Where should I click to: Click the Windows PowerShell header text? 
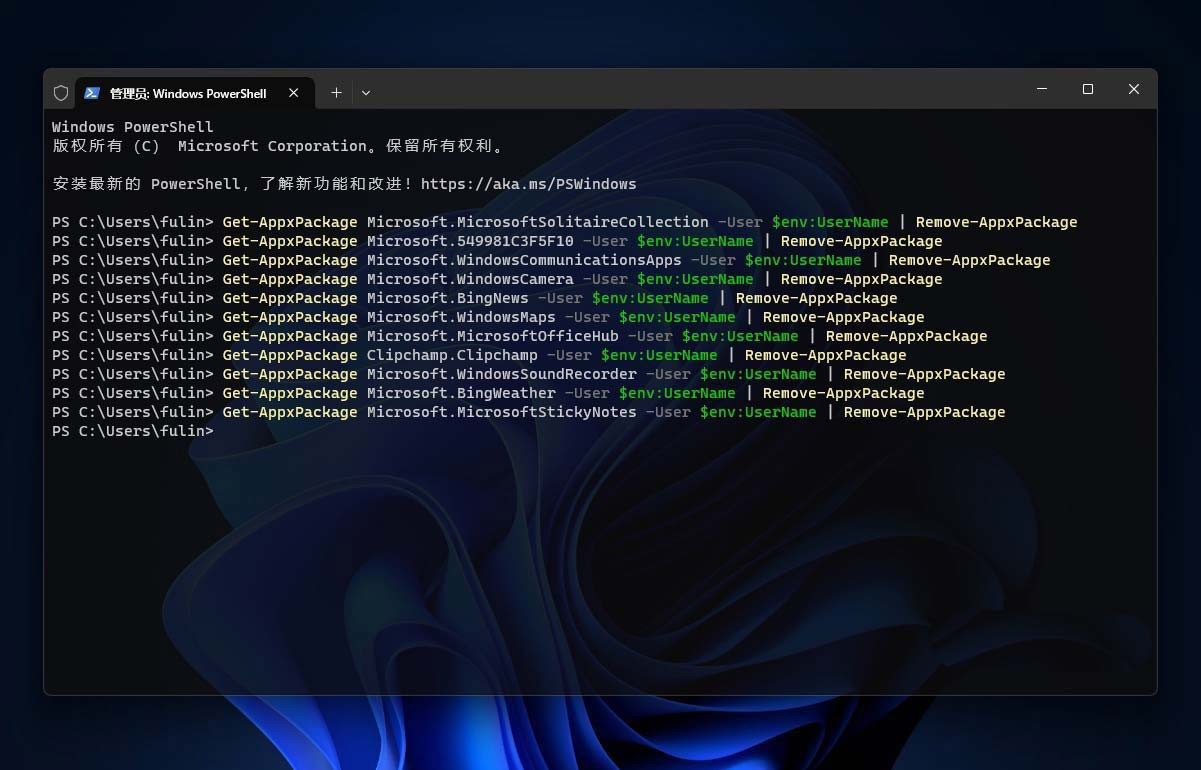click(x=132, y=127)
